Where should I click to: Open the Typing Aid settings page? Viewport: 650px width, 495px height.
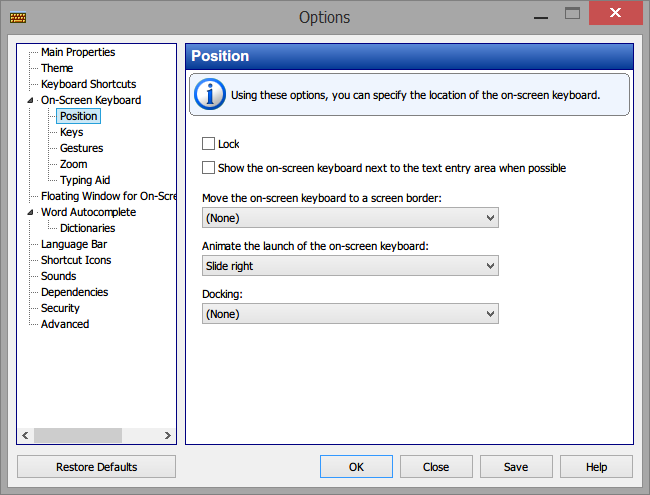[85, 180]
